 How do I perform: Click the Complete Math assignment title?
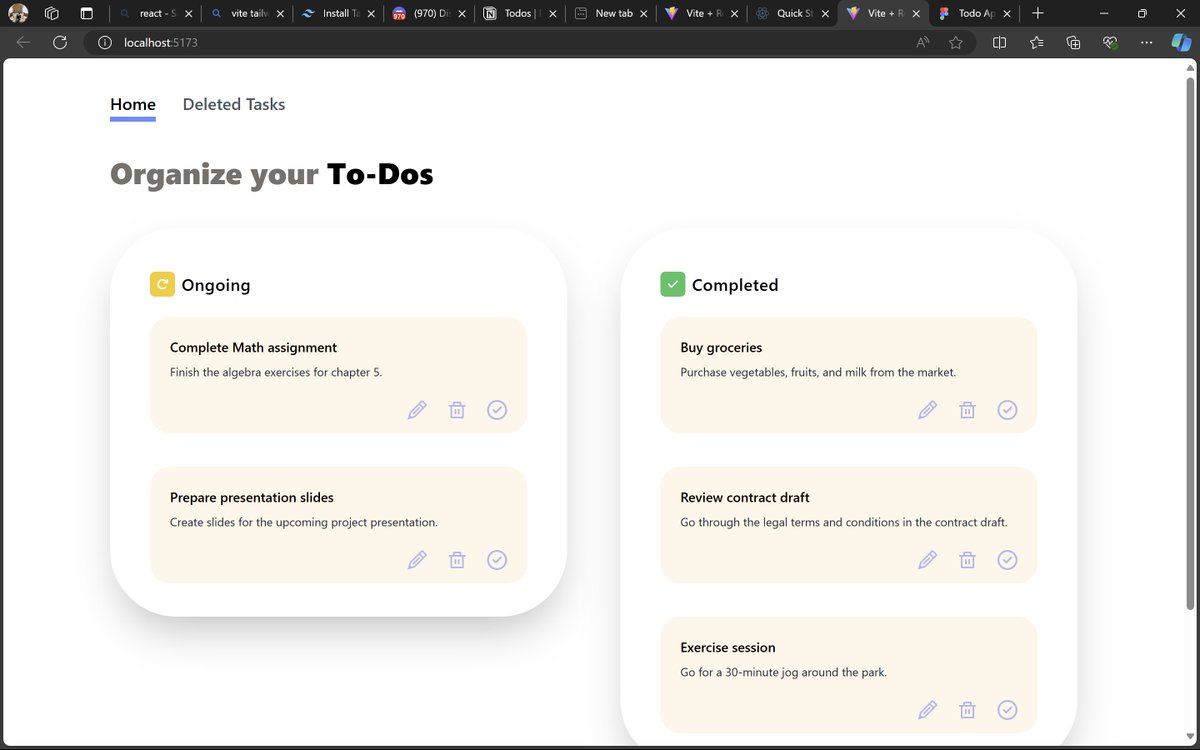coord(253,348)
